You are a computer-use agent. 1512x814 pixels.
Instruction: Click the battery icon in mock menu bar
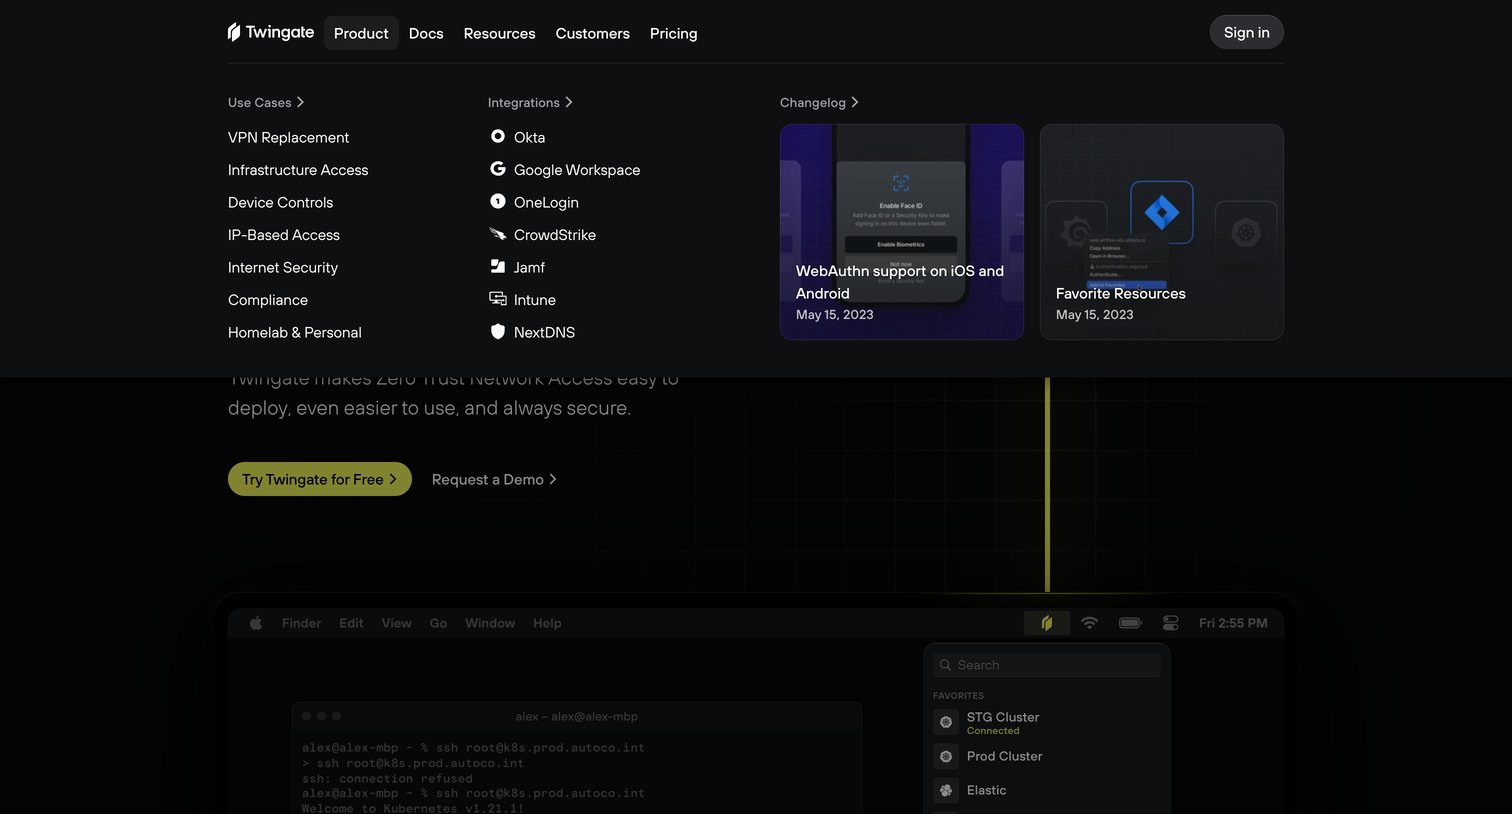(x=1130, y=623)
